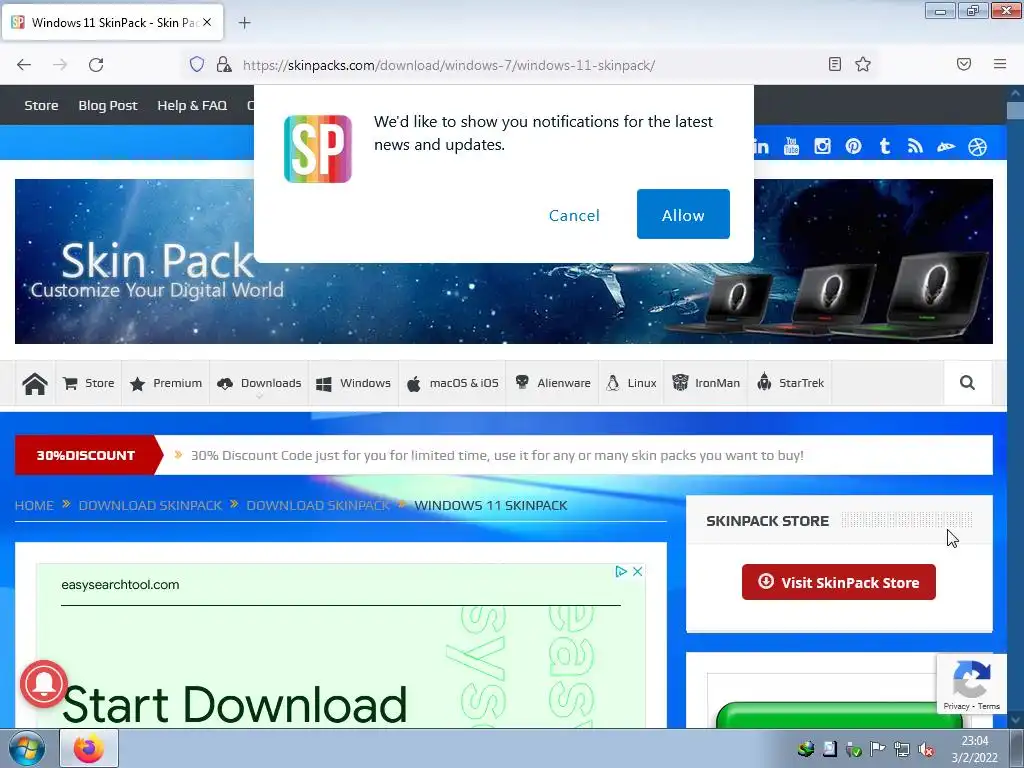
Task: Select the Windows 11 SkinPack browser tab
Action: pyautogui.click(x=113, y=22)
